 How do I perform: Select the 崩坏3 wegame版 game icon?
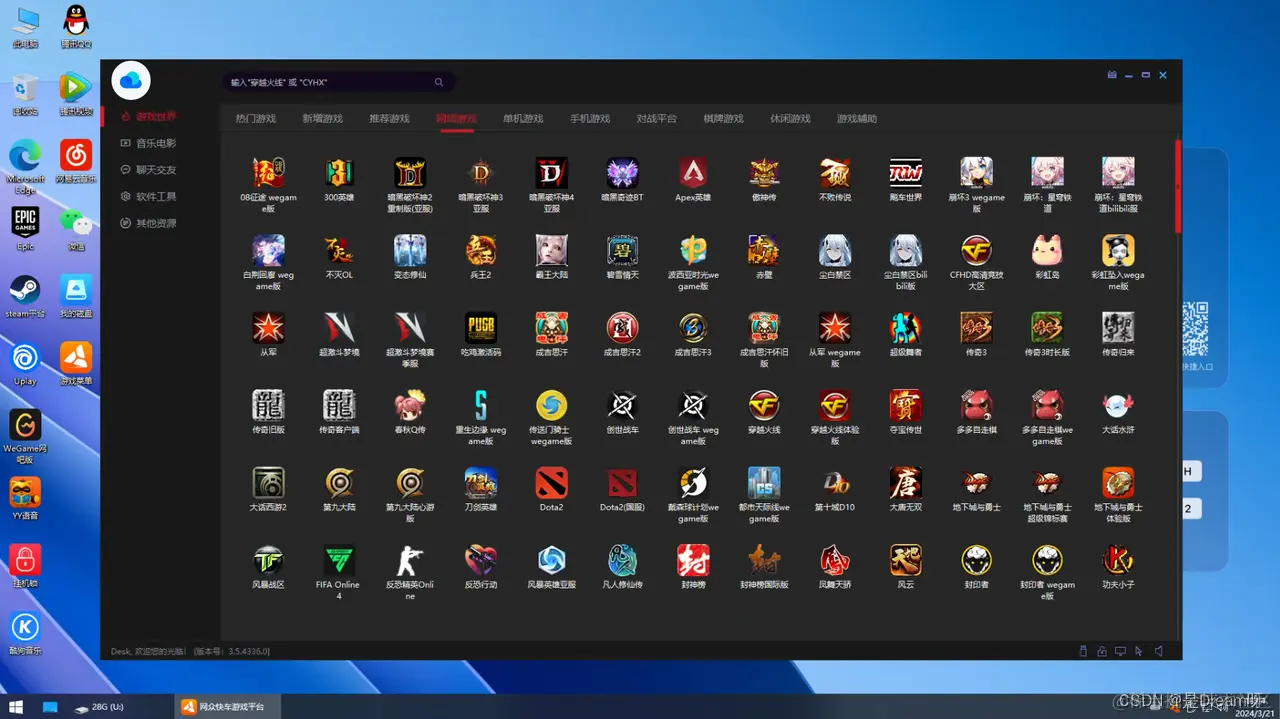tap(977, 173)
